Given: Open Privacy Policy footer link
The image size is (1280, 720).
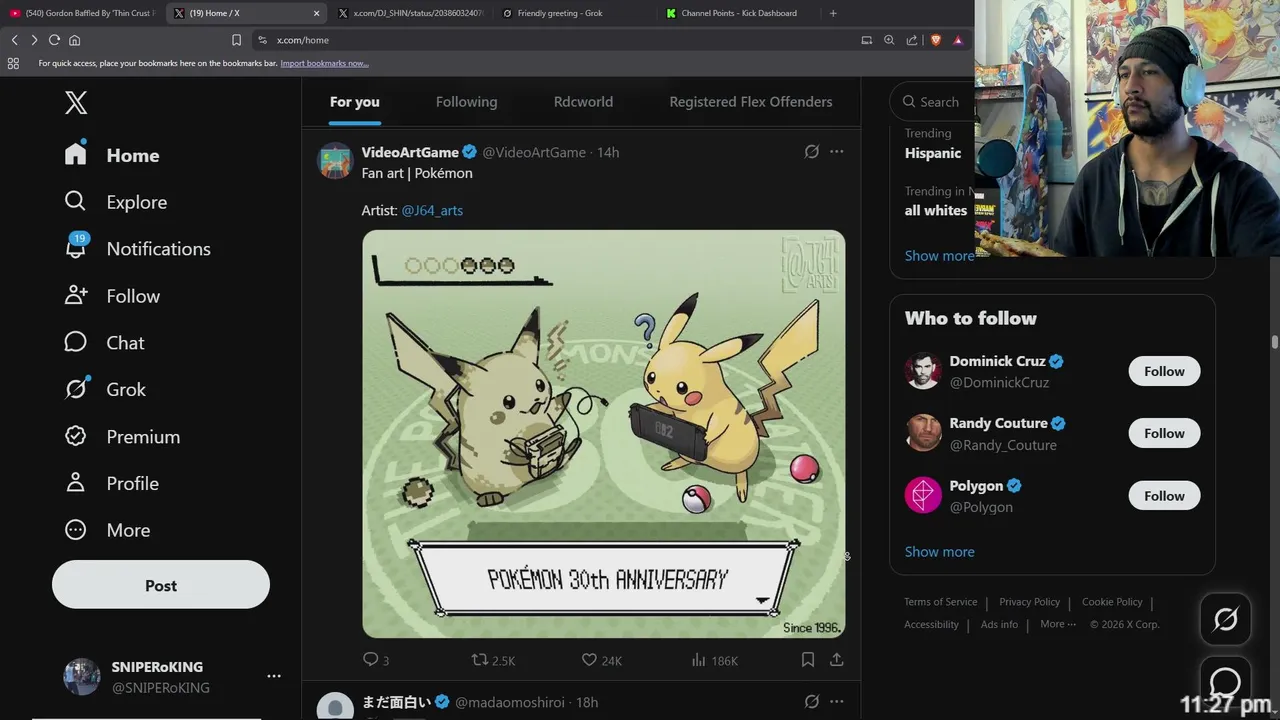Looking at the screenshot, I should [x=1029, y=602].
